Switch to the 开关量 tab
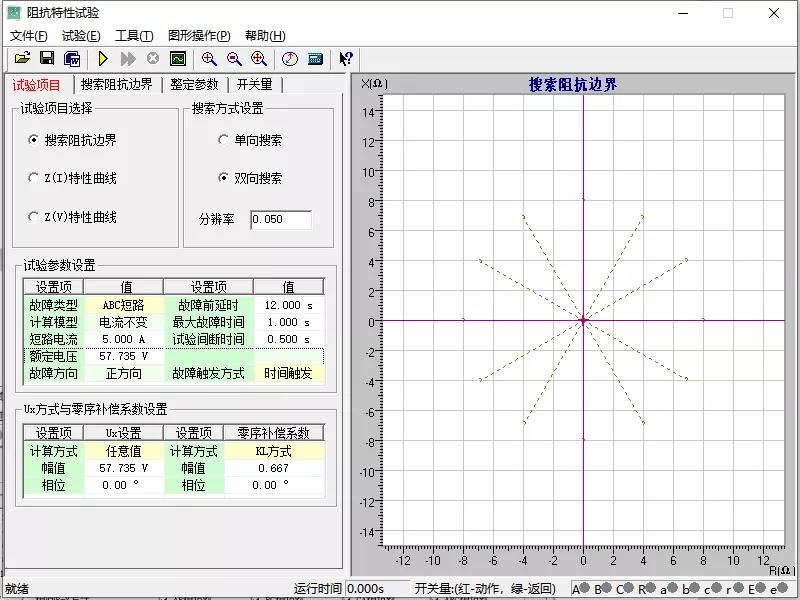Viewport: 800px width, 600px height. click(x=254, y=85)
